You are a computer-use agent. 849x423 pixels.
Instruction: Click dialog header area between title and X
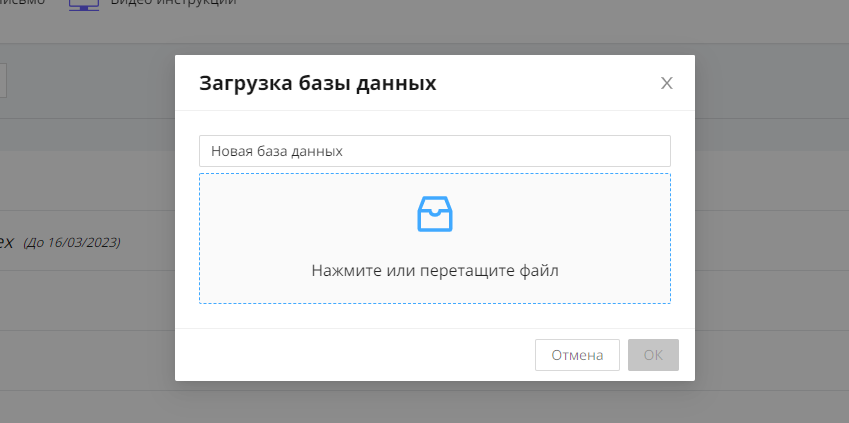point(550,83)
